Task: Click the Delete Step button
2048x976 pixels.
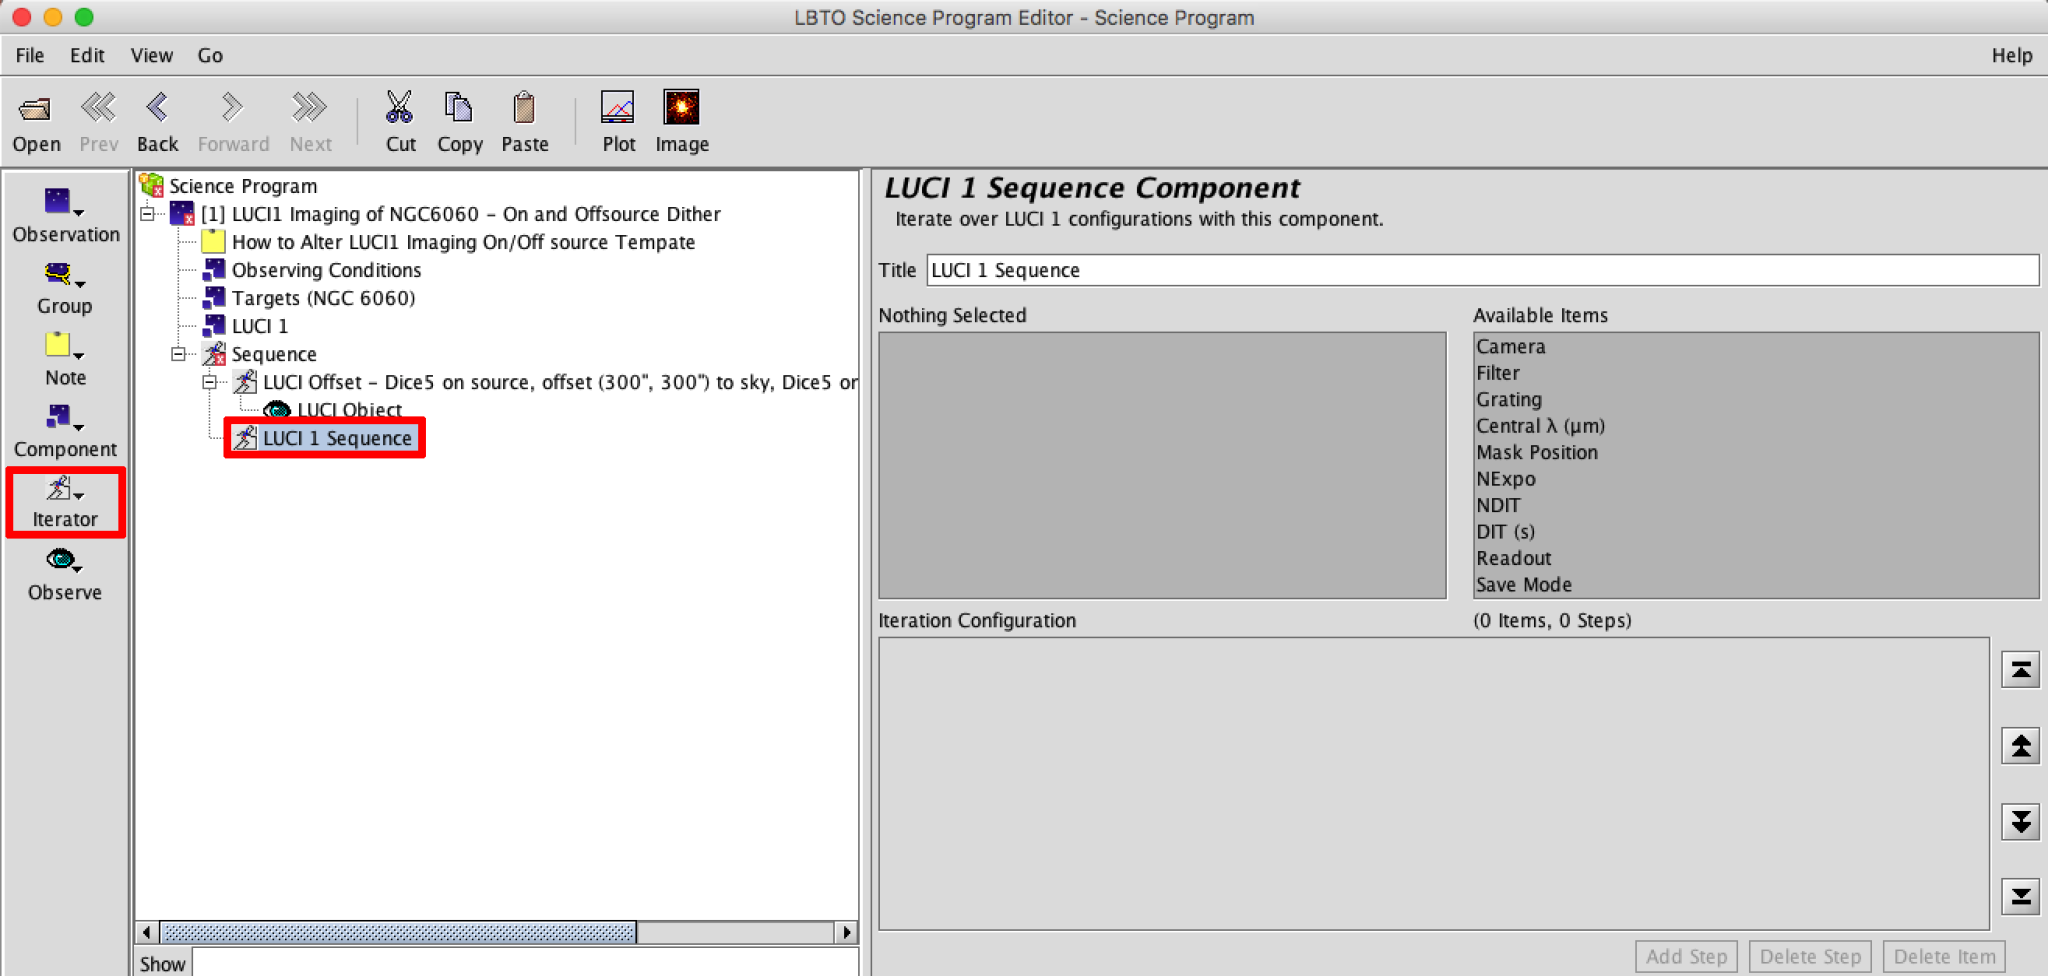Action: pyautogui.click(x=1810, y=956)
